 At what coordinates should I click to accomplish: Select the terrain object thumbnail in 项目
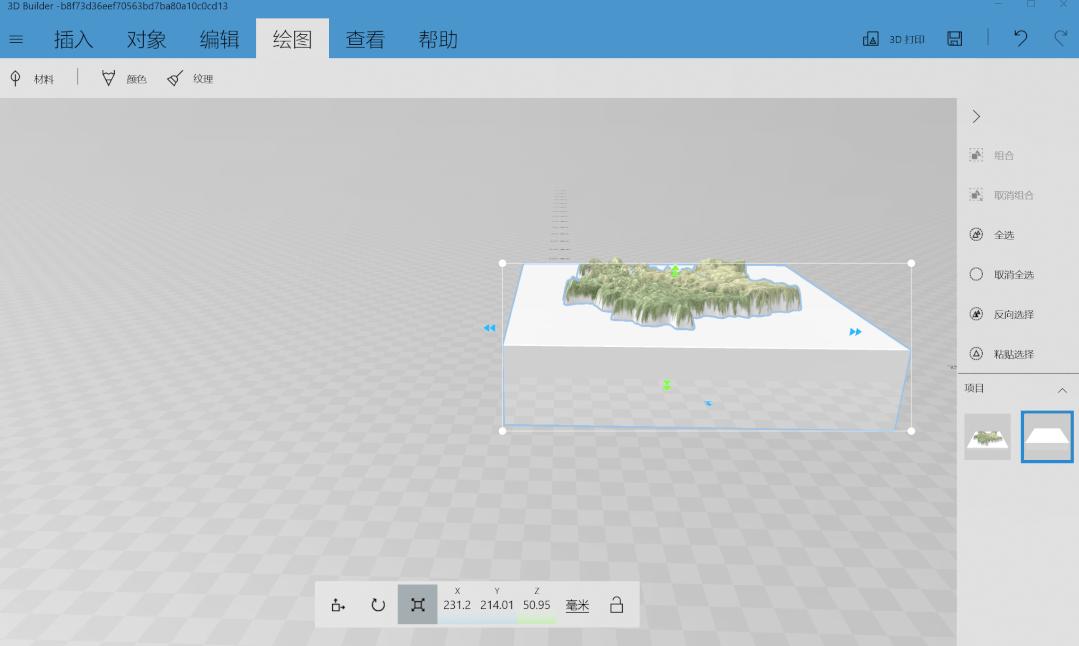(986, 436)
